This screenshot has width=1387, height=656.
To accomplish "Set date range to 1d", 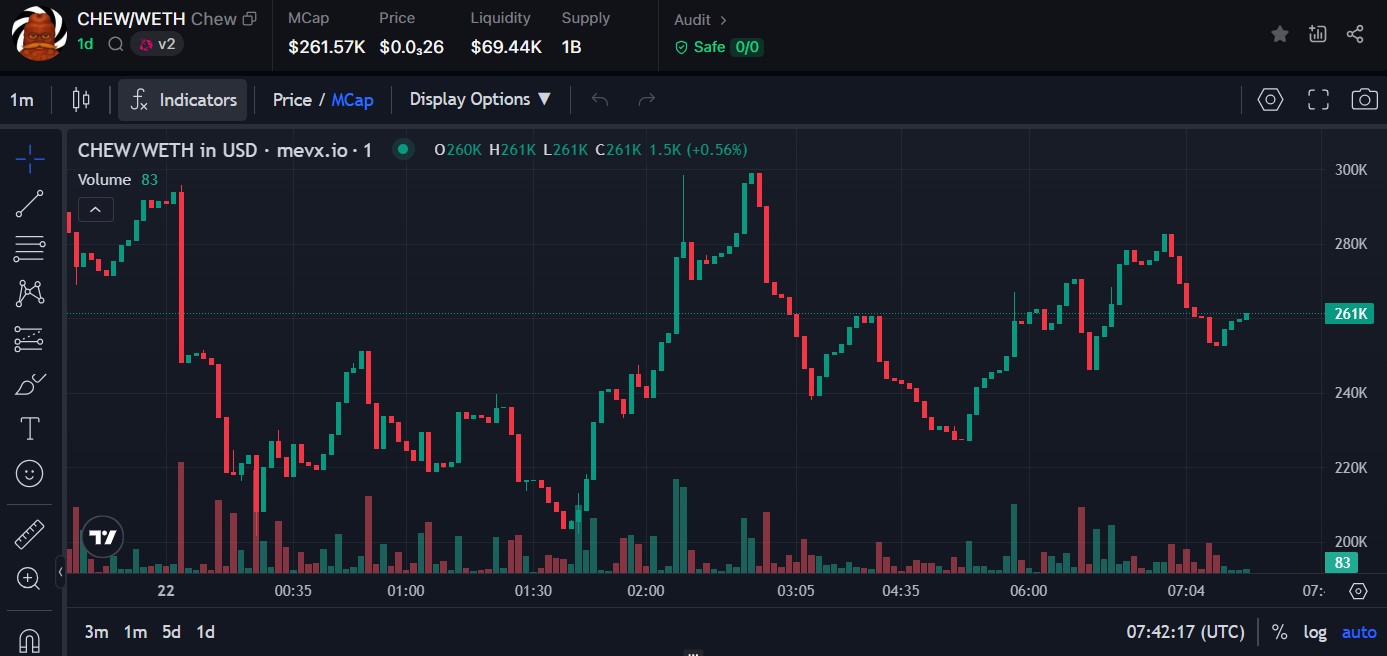I will [205, 632].
